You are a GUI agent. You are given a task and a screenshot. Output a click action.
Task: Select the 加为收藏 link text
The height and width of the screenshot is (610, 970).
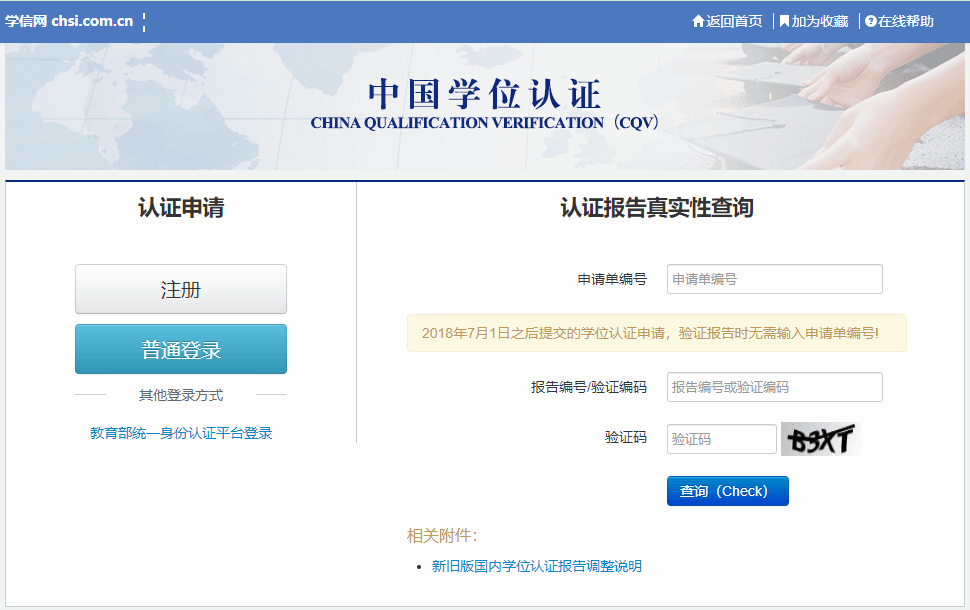pos(820,21)
